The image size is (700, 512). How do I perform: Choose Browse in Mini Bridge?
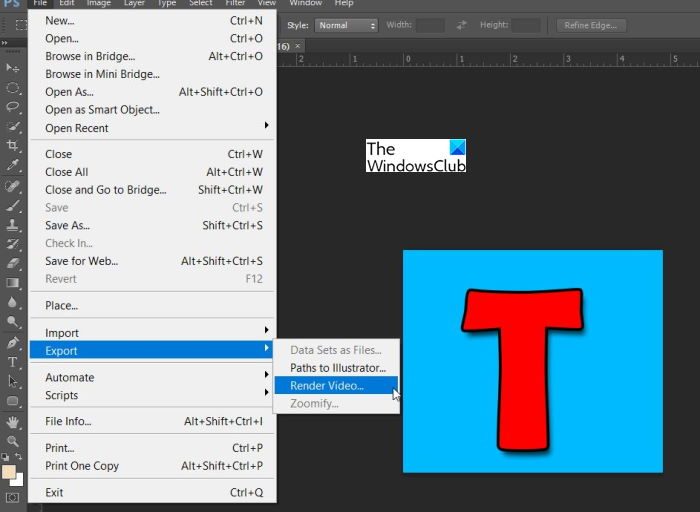click(x=152, y=74)
